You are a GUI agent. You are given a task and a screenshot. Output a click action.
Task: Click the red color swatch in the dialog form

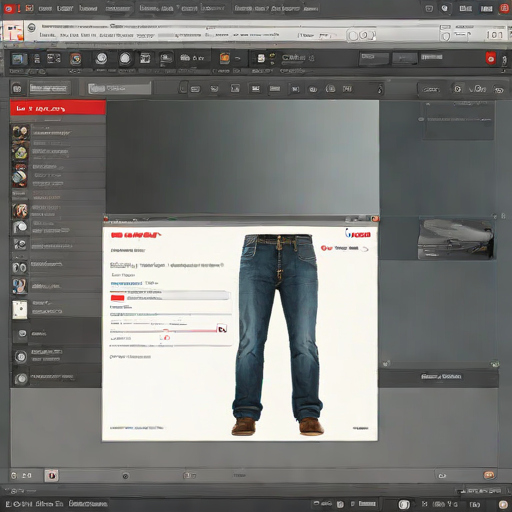coord(117,297)
